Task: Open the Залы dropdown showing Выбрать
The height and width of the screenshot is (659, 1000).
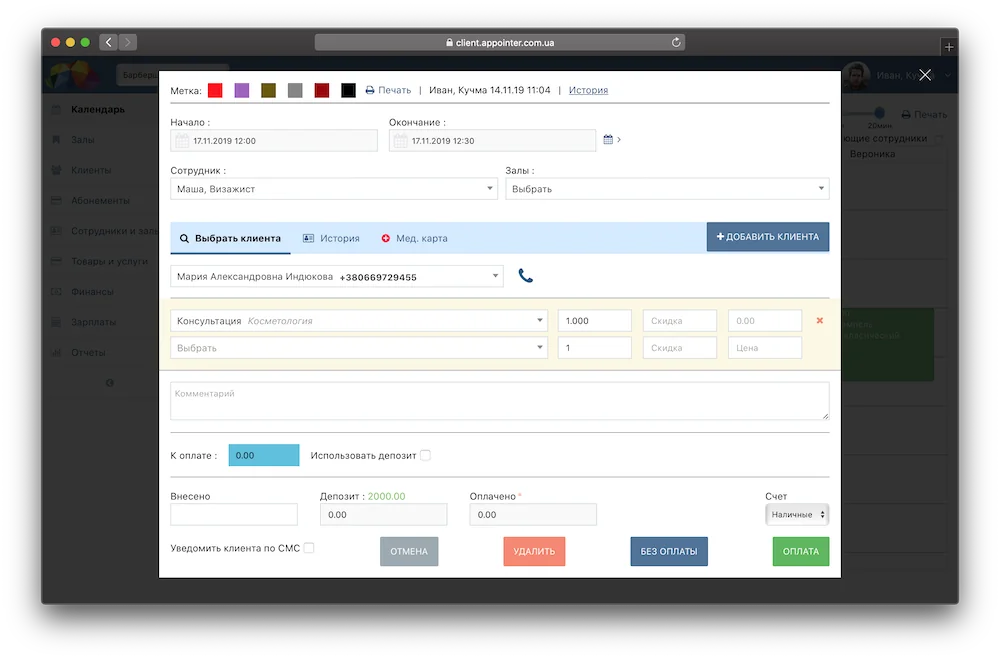Action: [667, 189]
